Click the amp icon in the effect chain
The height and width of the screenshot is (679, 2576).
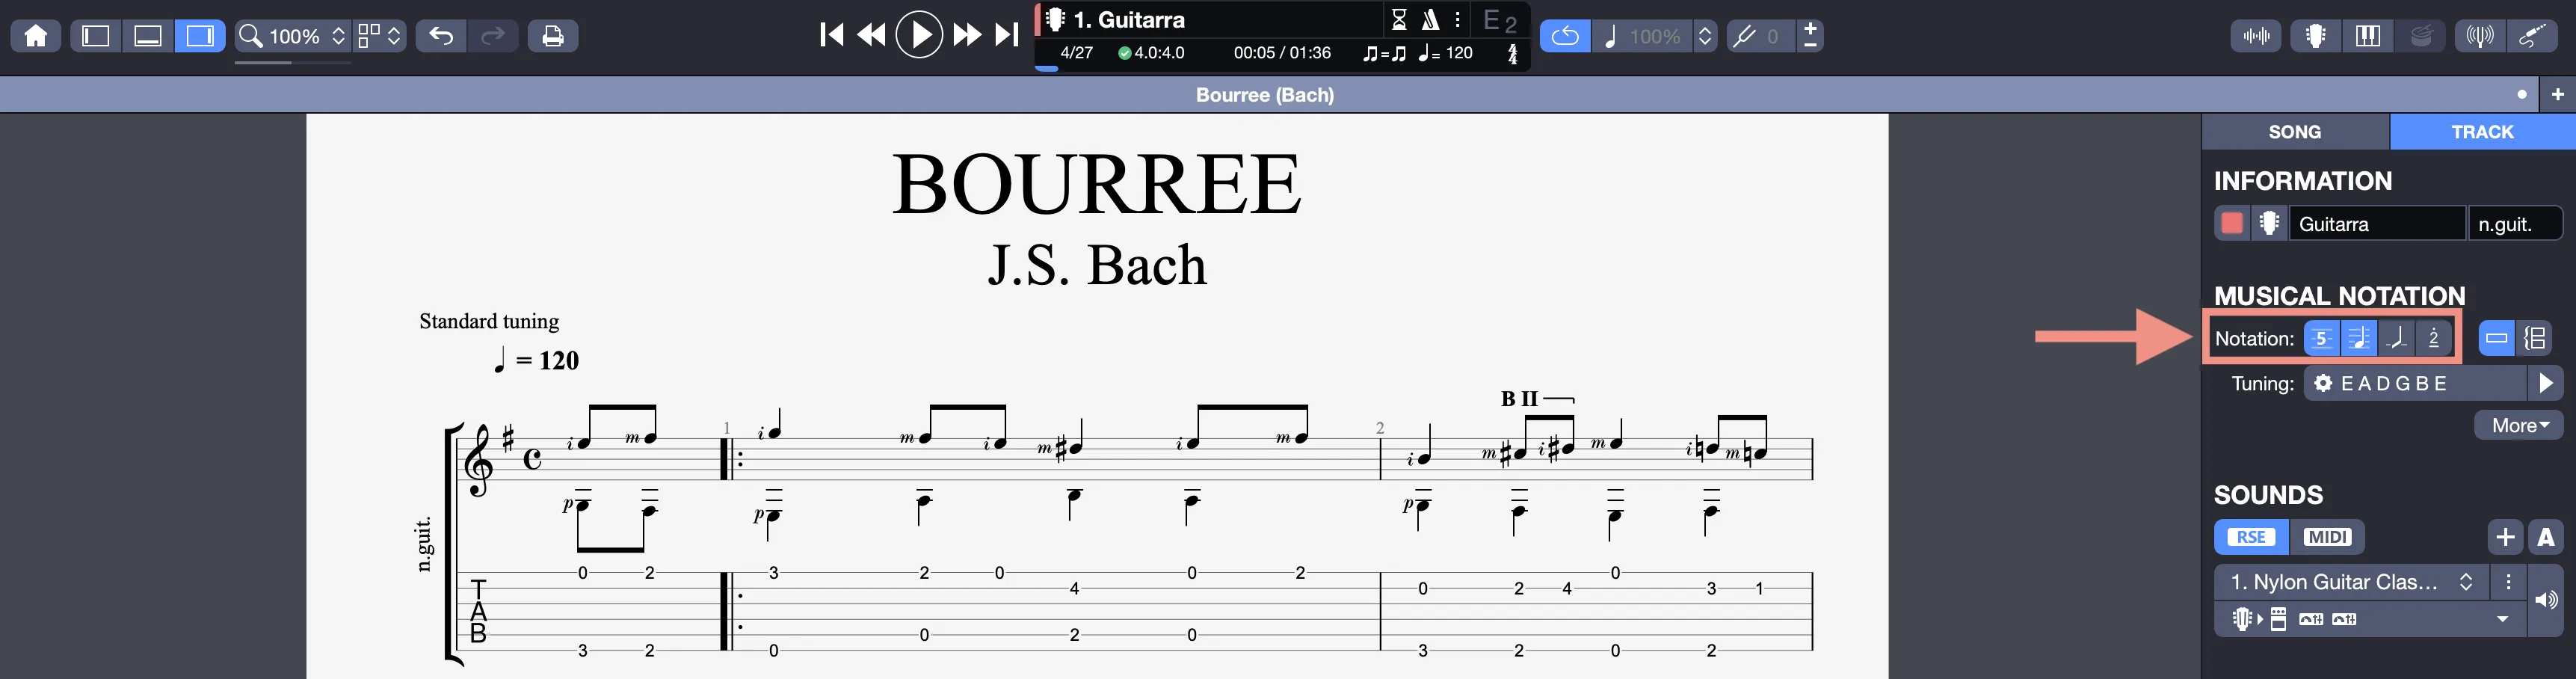click(x=2278, y=619)
